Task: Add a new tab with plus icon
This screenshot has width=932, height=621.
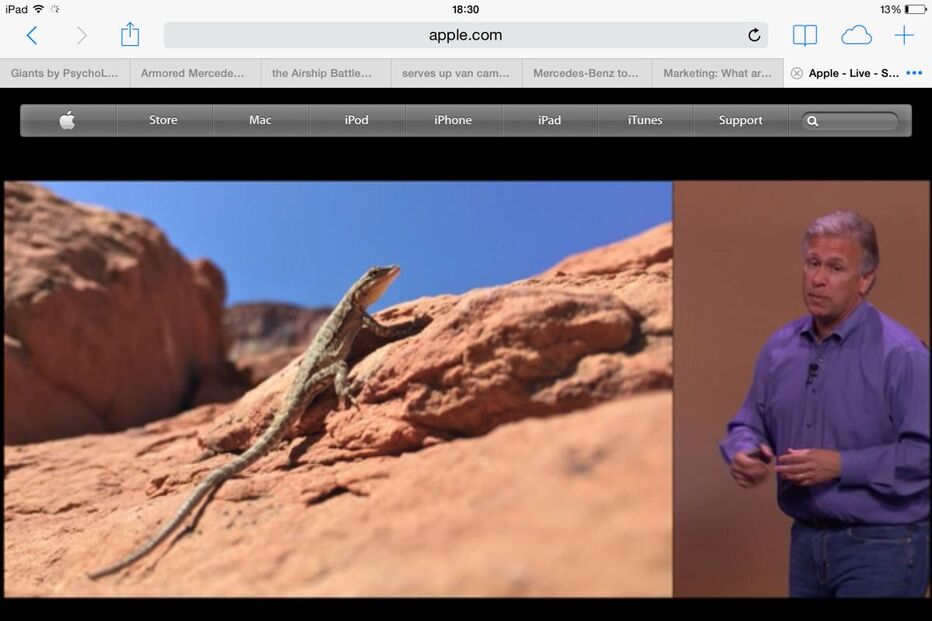Action: pos(904,36)
